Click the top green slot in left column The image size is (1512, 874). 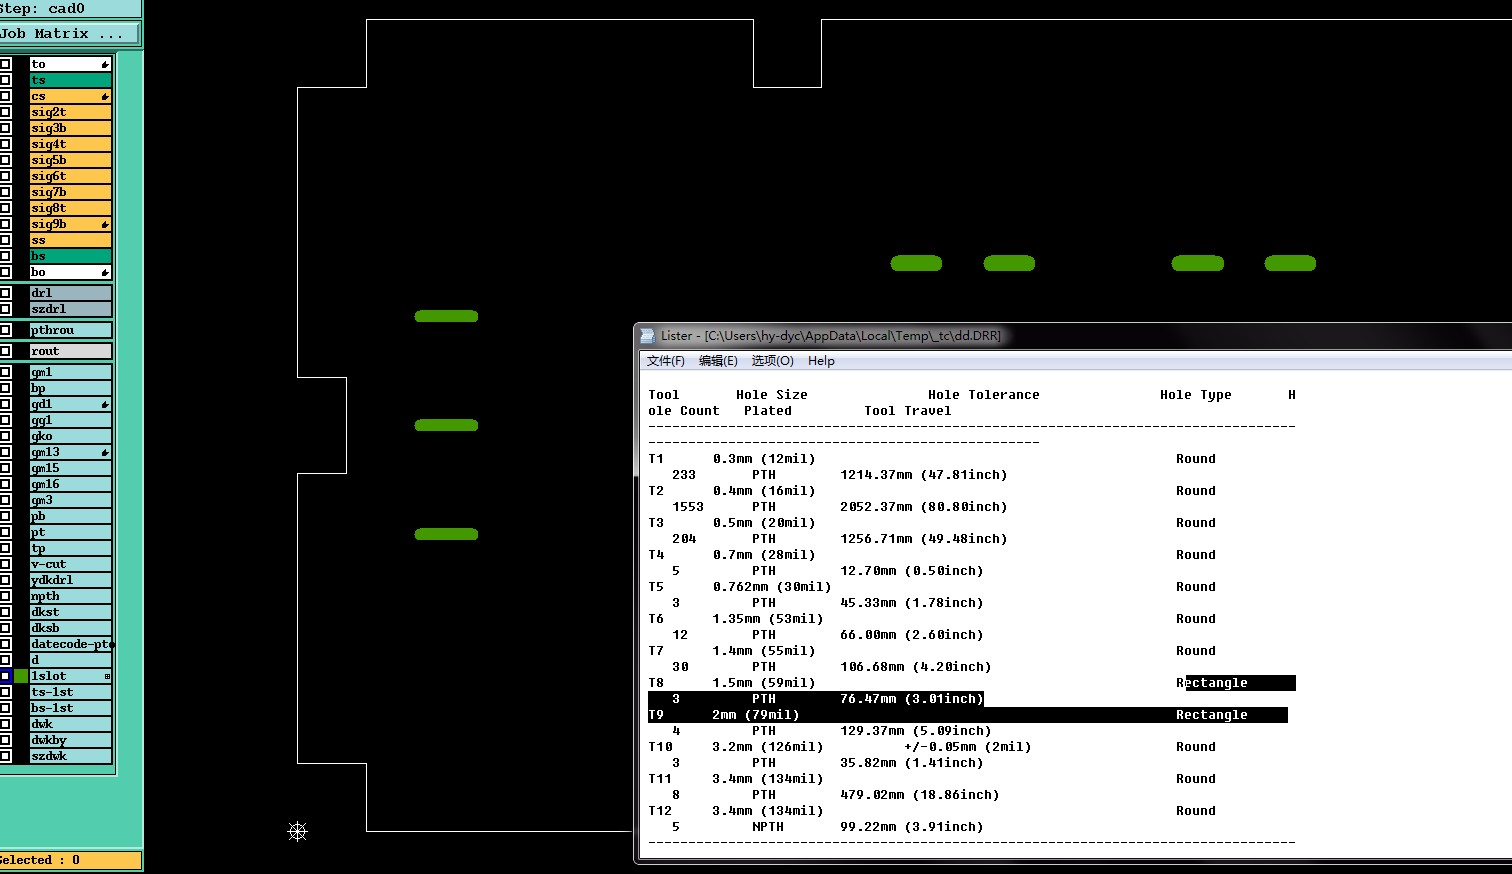click(x=446, y=316)
